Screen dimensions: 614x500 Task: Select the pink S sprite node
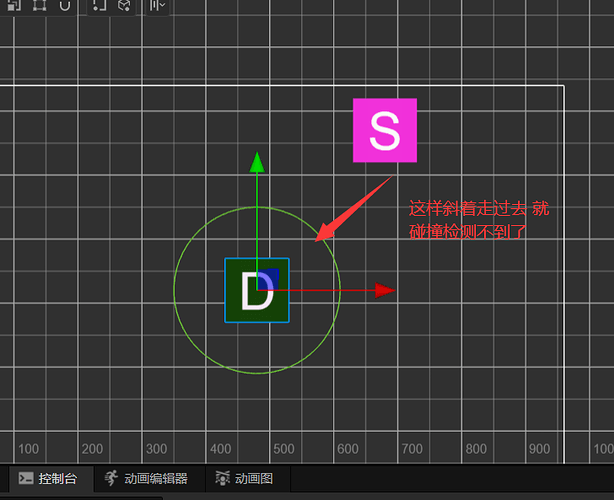point(385,130)
